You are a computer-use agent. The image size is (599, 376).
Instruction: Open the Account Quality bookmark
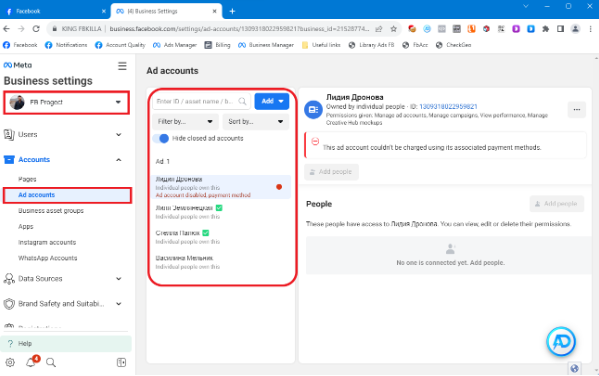(120, 45)
